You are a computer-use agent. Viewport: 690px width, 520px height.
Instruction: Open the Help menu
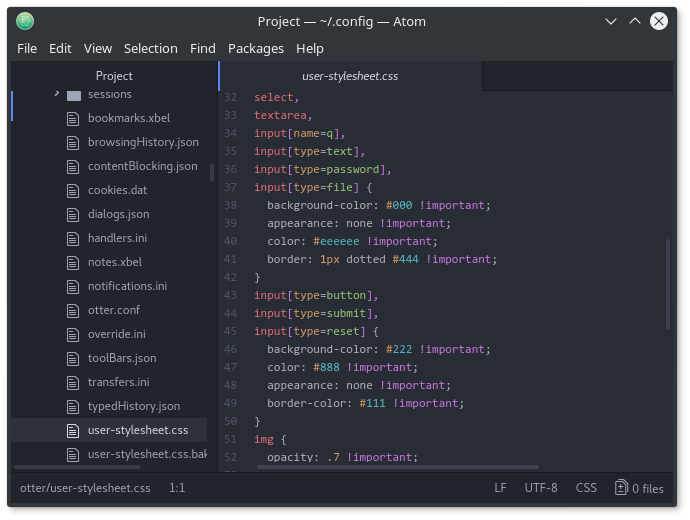309,48
